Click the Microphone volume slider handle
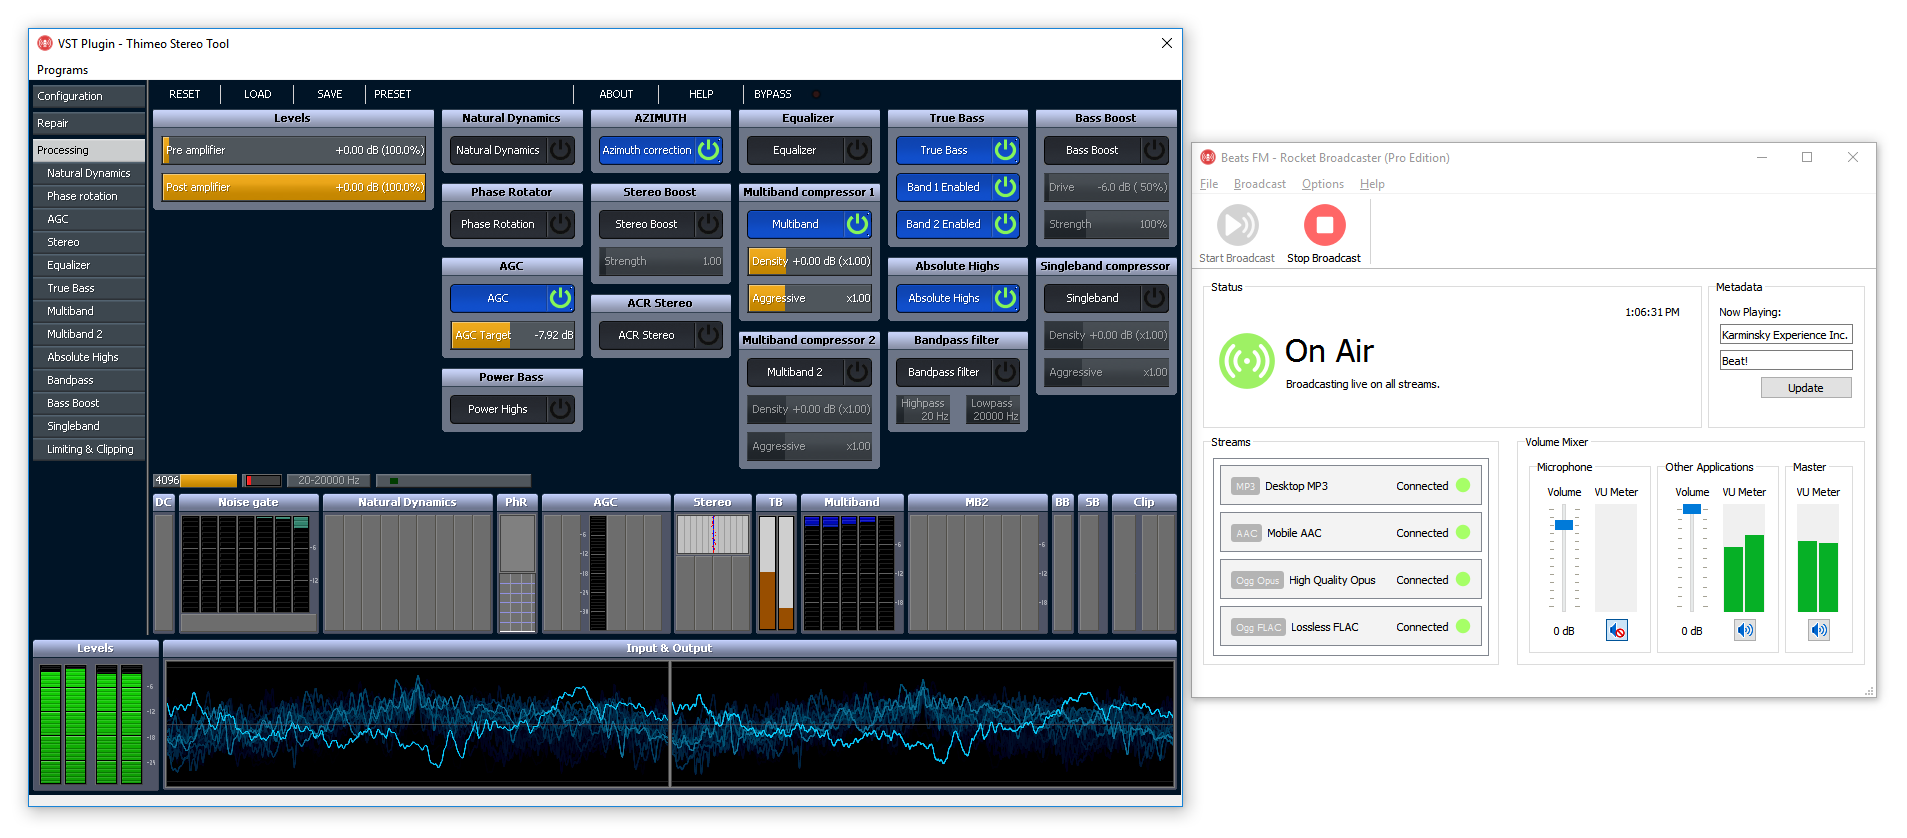This screenshot has width=1907, height=838. click(x=1564, y=525)
